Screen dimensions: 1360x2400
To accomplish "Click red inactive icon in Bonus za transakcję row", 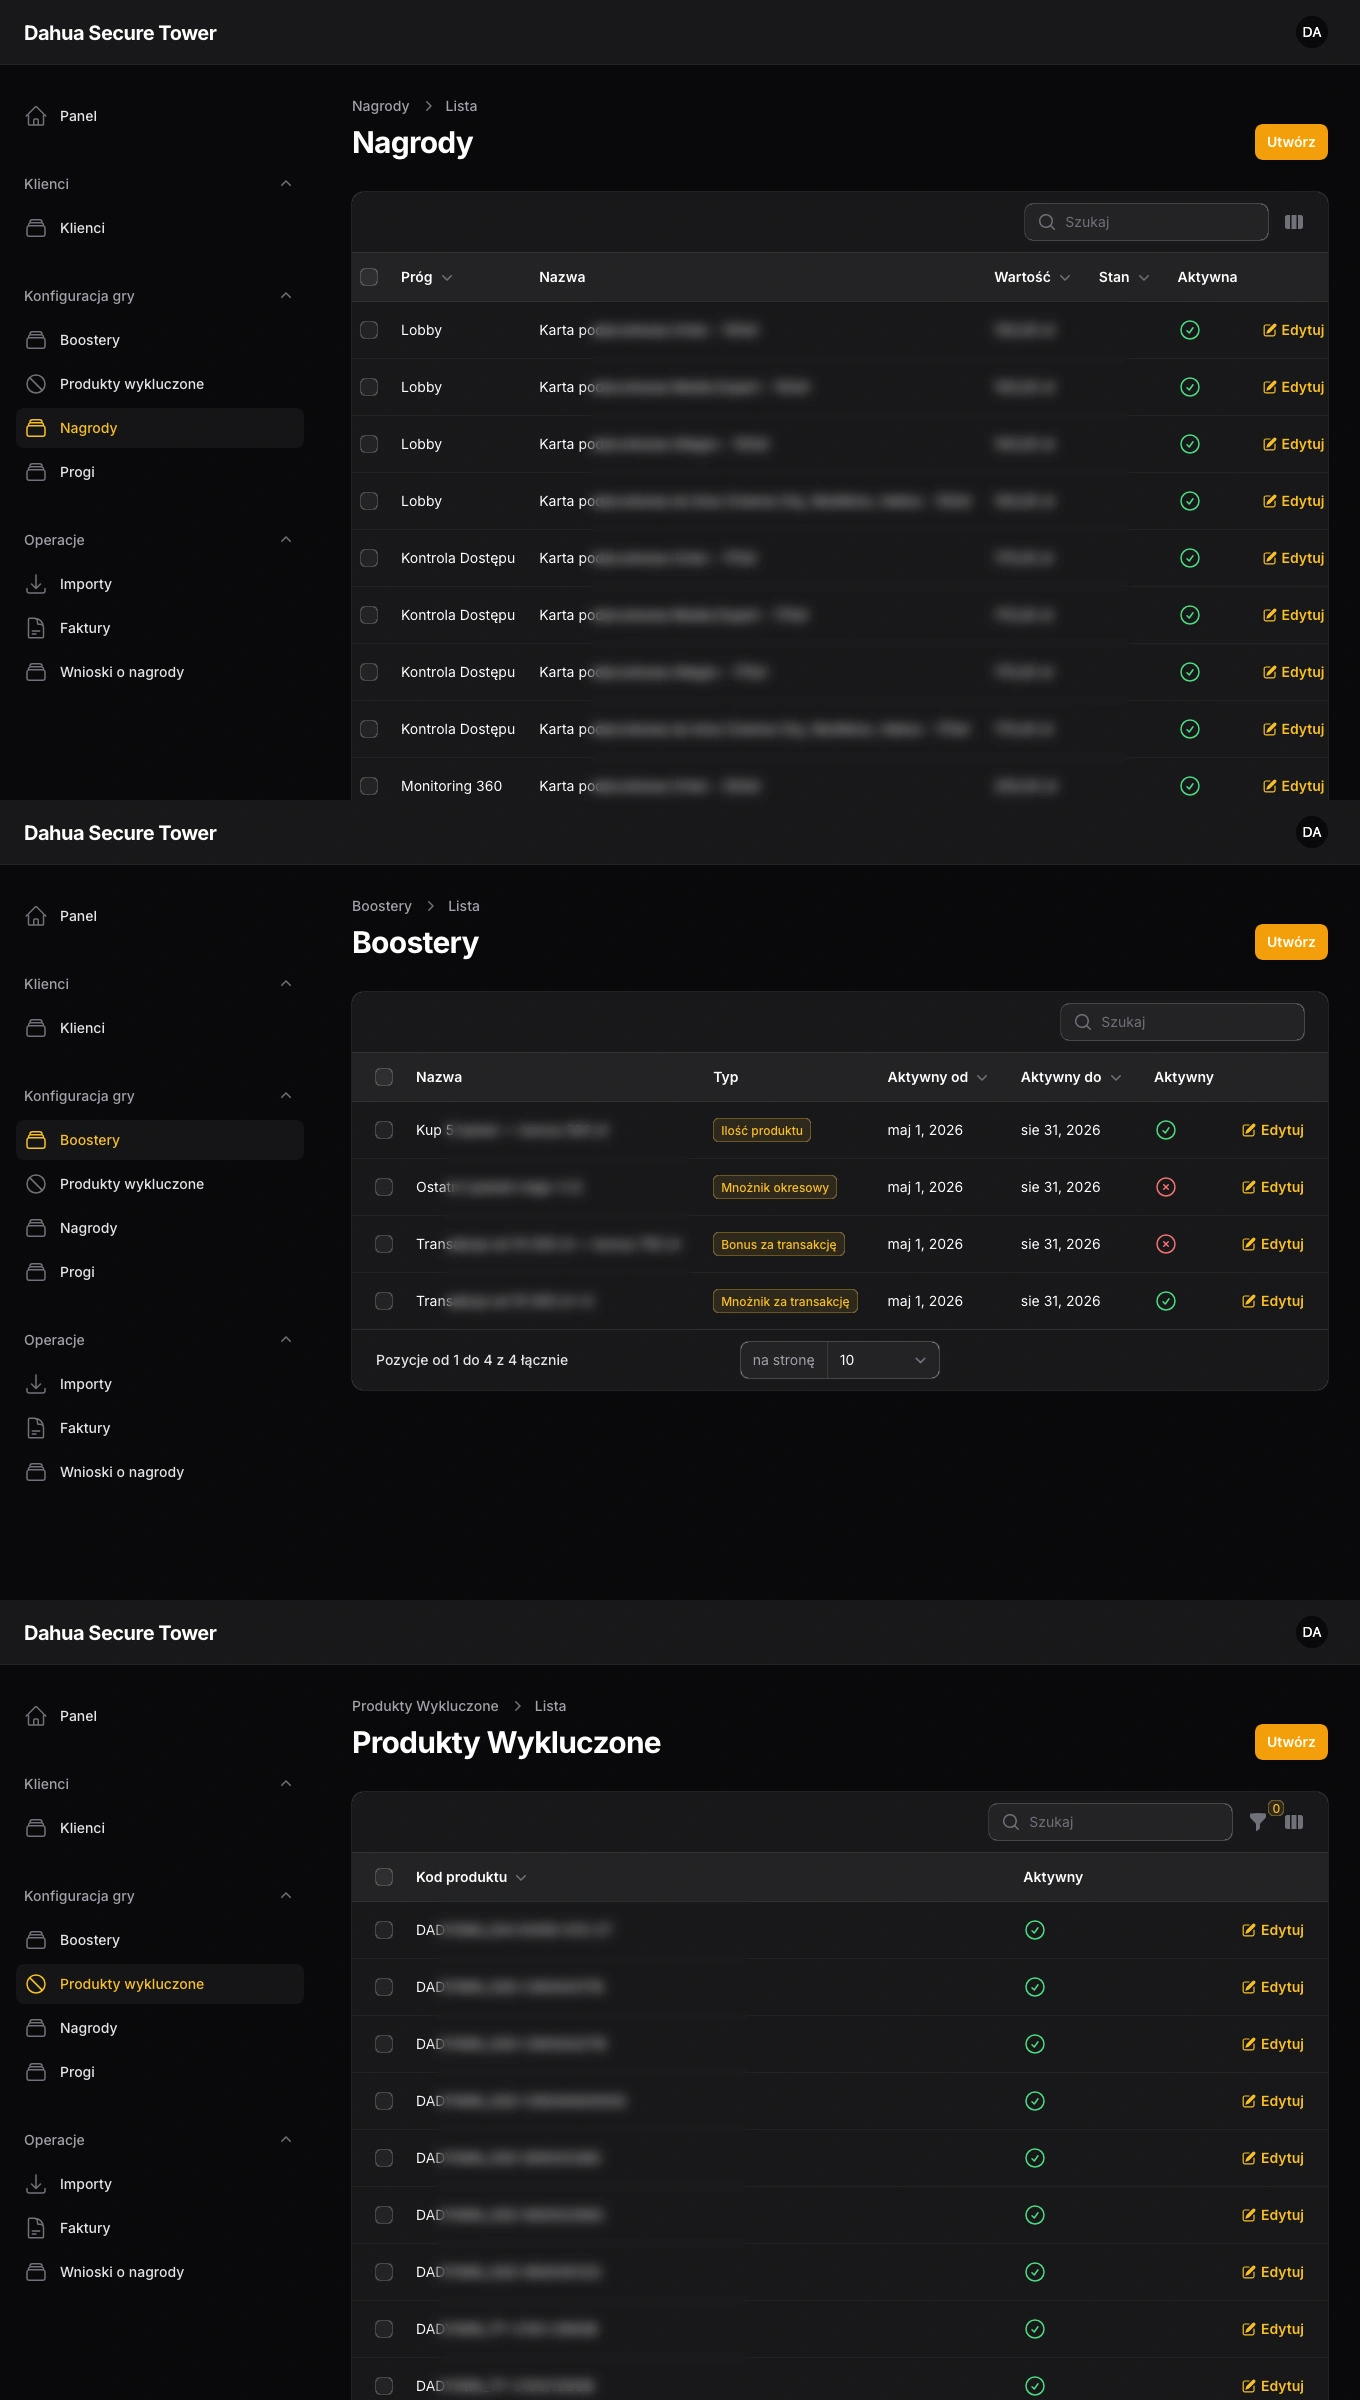I will point(1166,1244).
